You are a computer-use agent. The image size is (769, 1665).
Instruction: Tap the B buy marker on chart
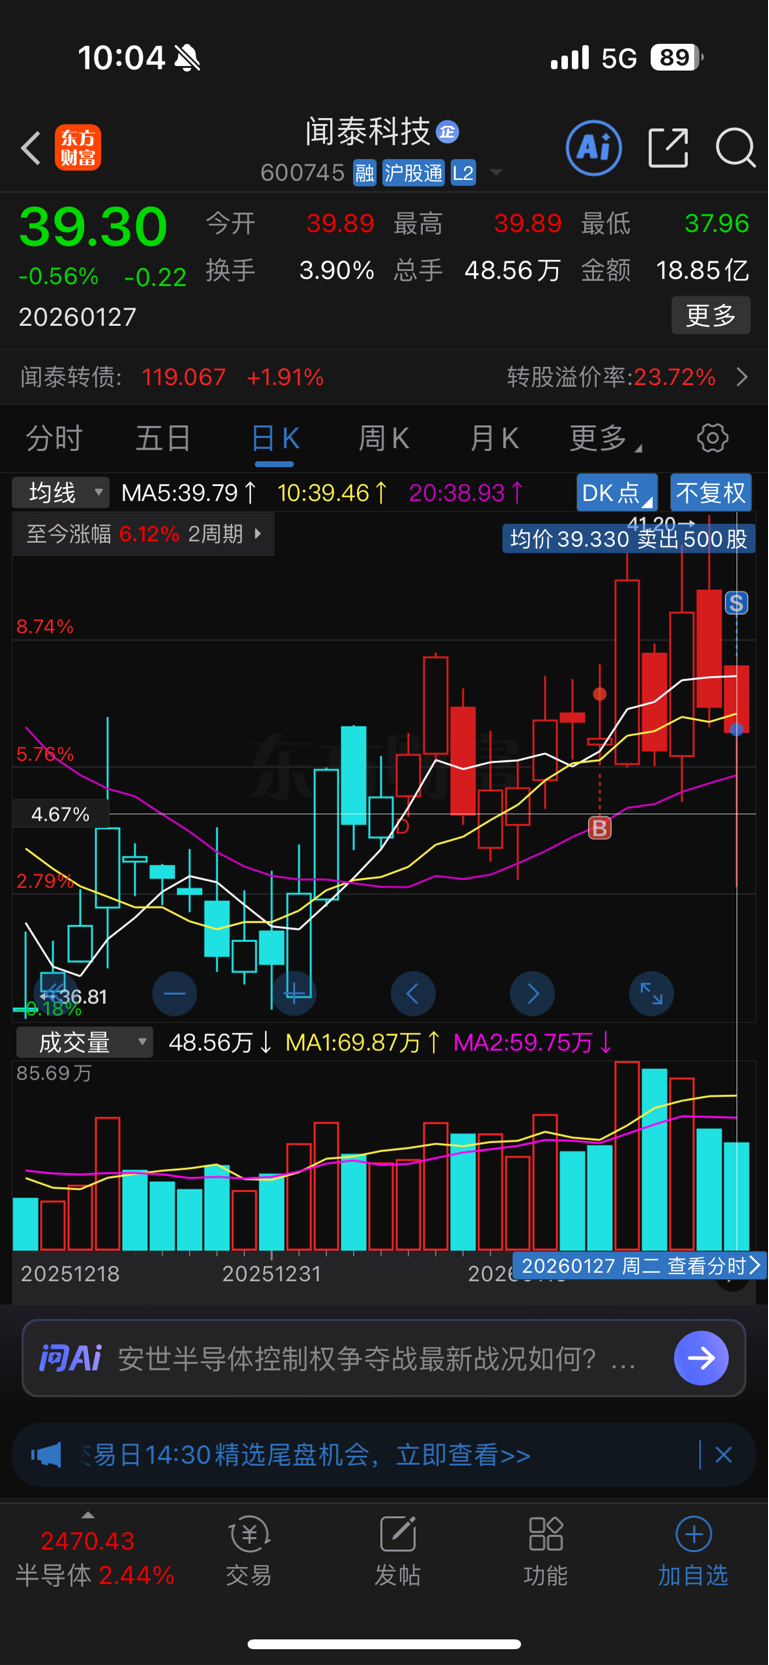tap(600, 828)
